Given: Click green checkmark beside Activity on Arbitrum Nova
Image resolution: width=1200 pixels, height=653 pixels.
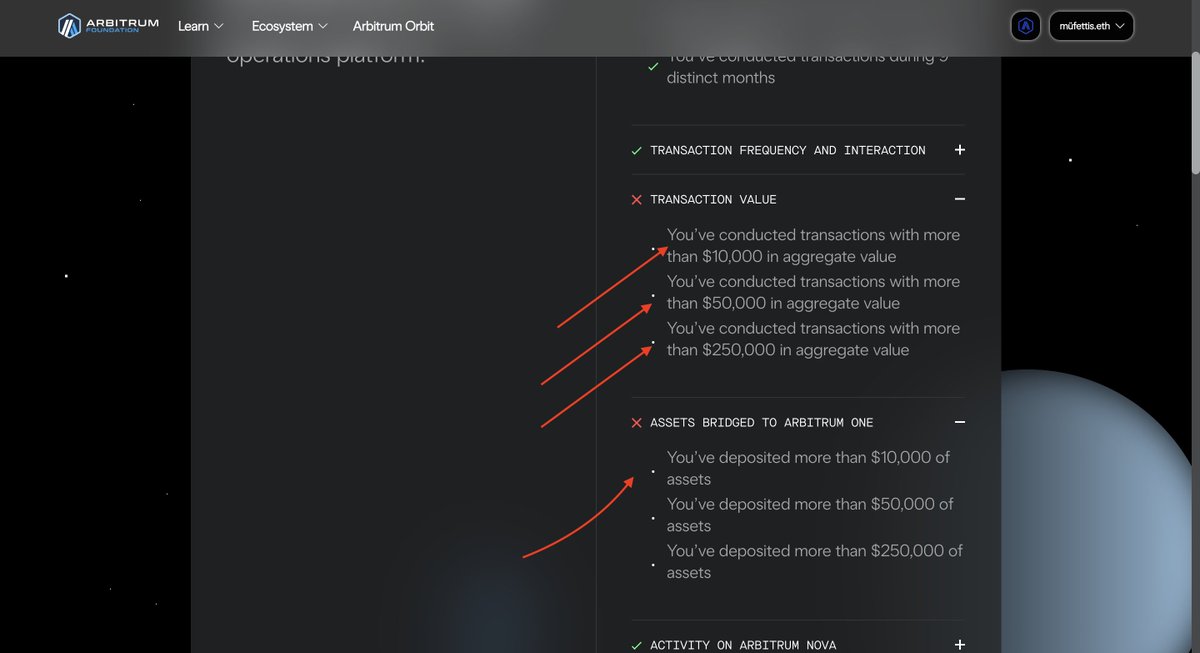Looking at the screenshot, I should (637, 646).
